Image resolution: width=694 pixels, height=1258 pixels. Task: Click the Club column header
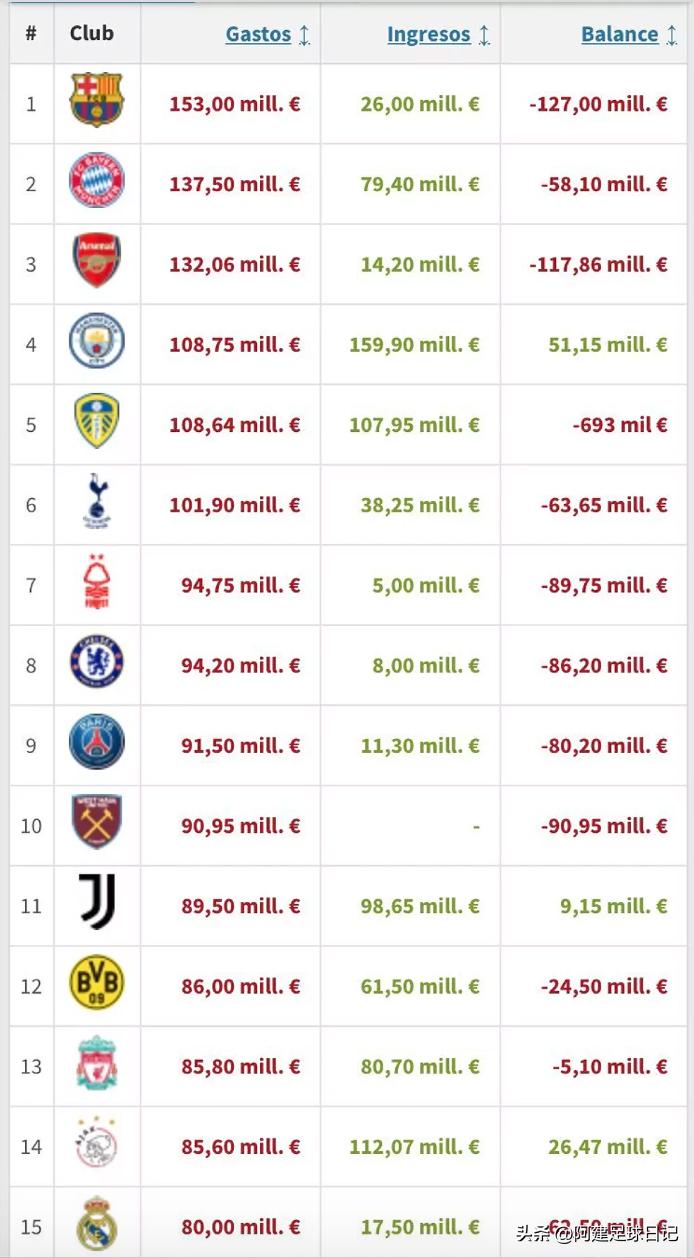[91, 33]
